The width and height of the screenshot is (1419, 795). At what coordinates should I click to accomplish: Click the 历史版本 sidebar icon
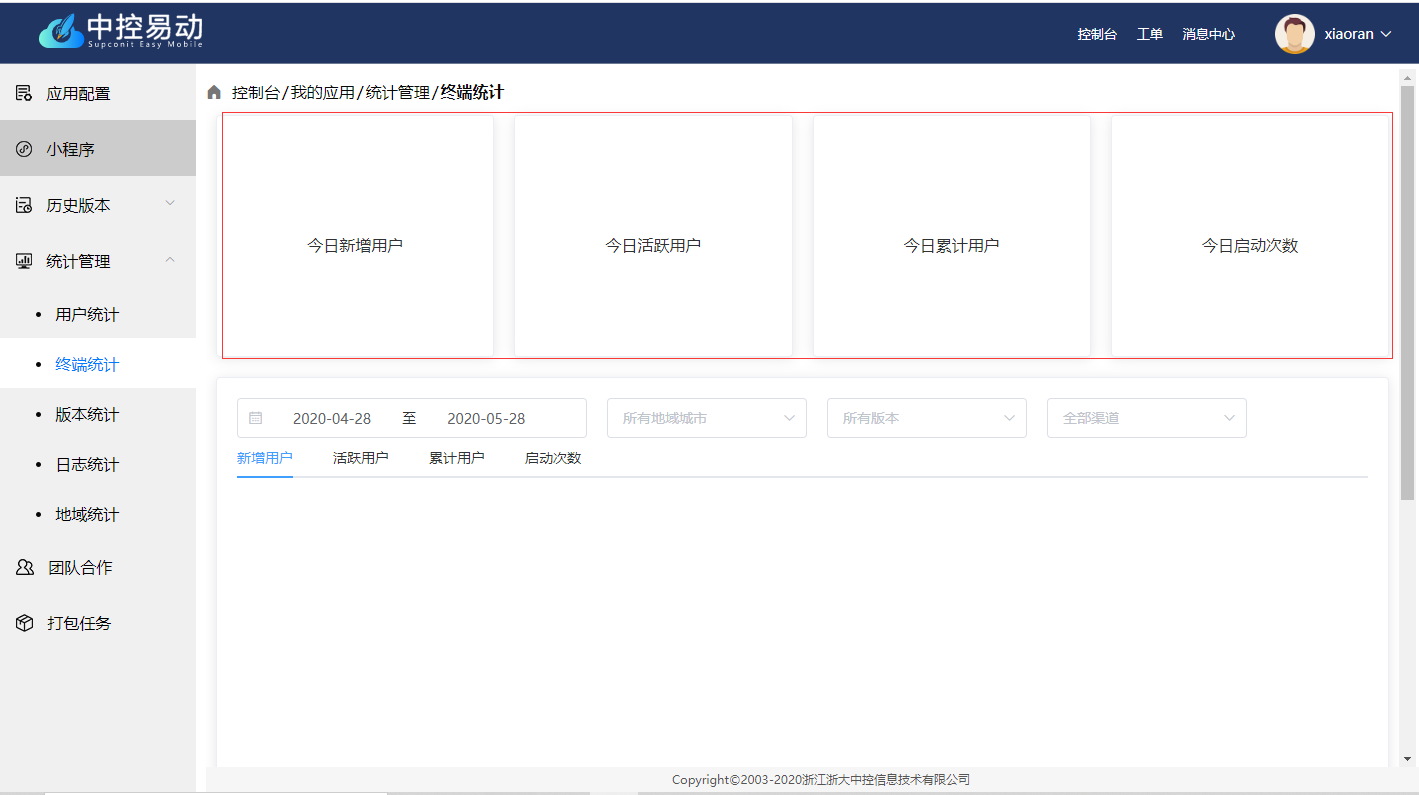[24, 205]
